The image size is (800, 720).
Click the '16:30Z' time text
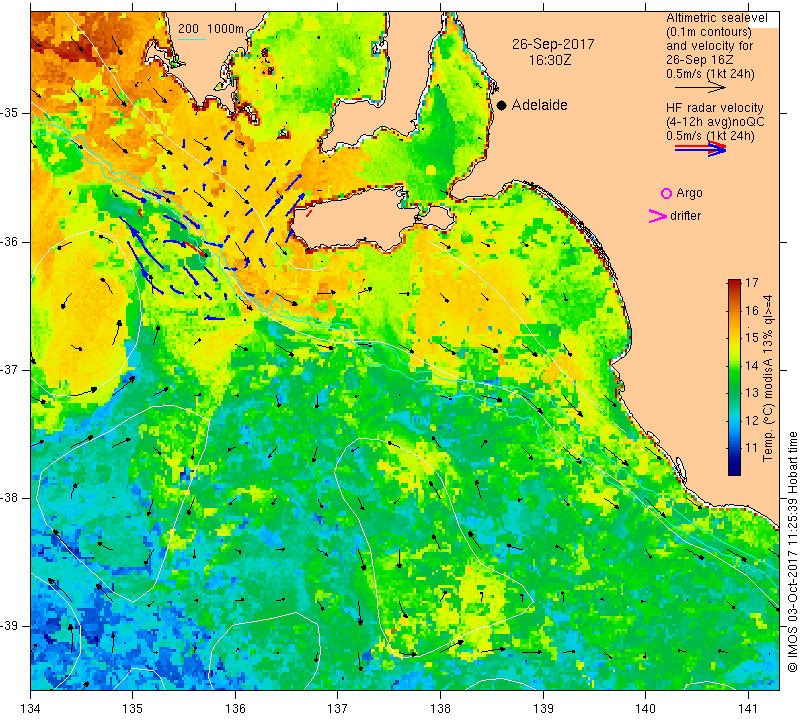(549, 61)
